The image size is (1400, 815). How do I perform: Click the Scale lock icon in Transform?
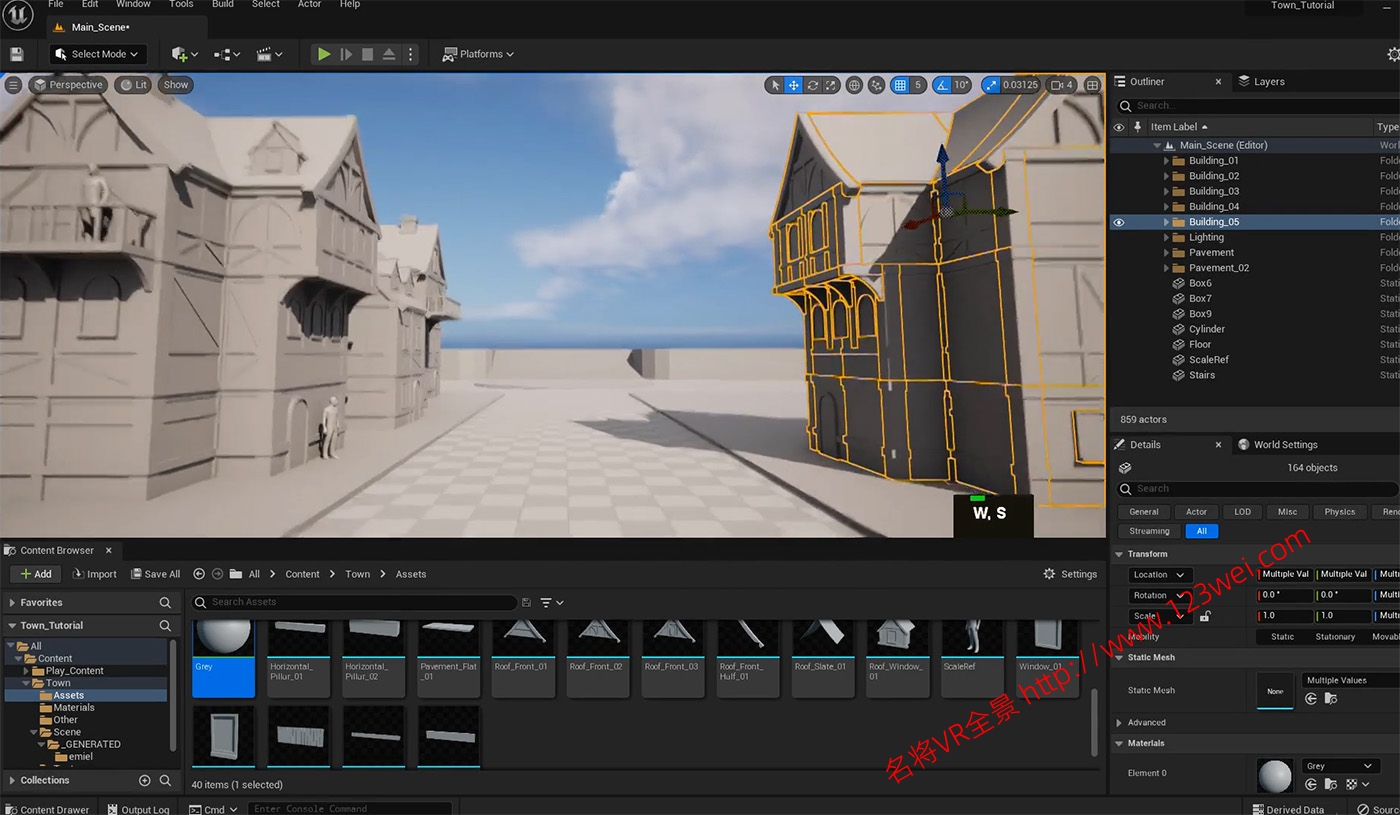pyautogui.click(x=1205, y=616)
